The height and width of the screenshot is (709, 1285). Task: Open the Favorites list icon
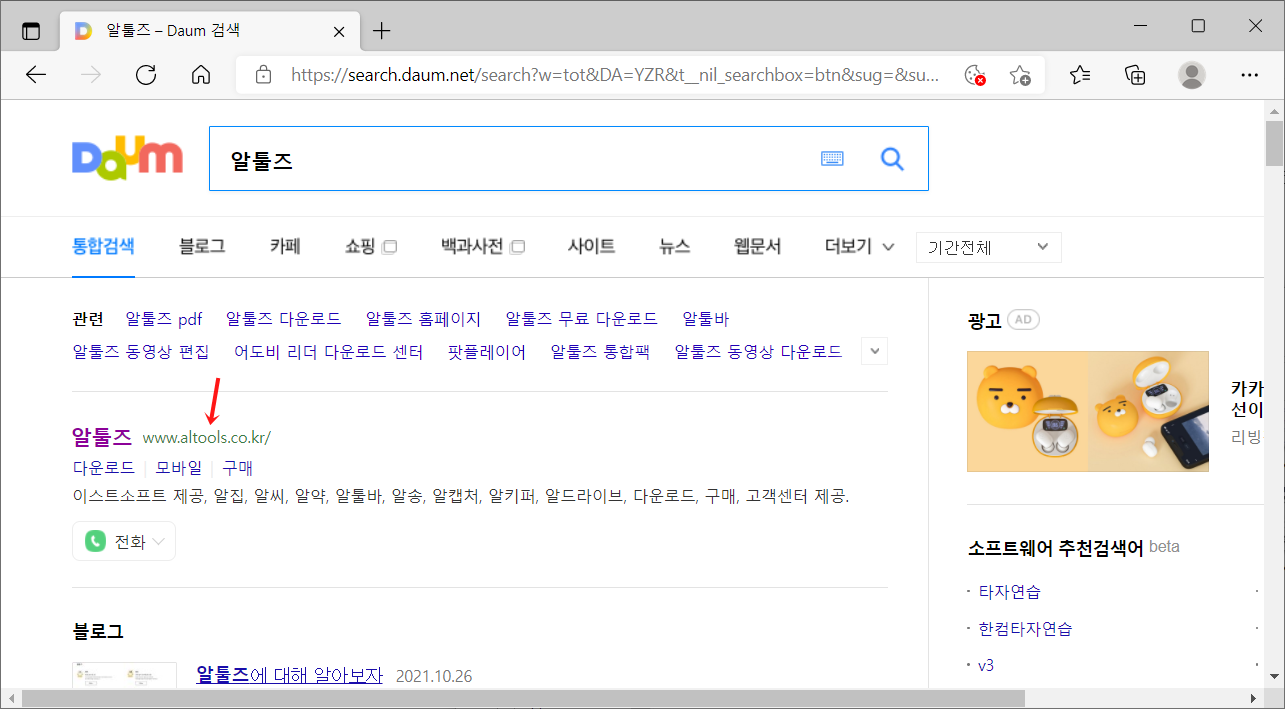click(1080, 75)
